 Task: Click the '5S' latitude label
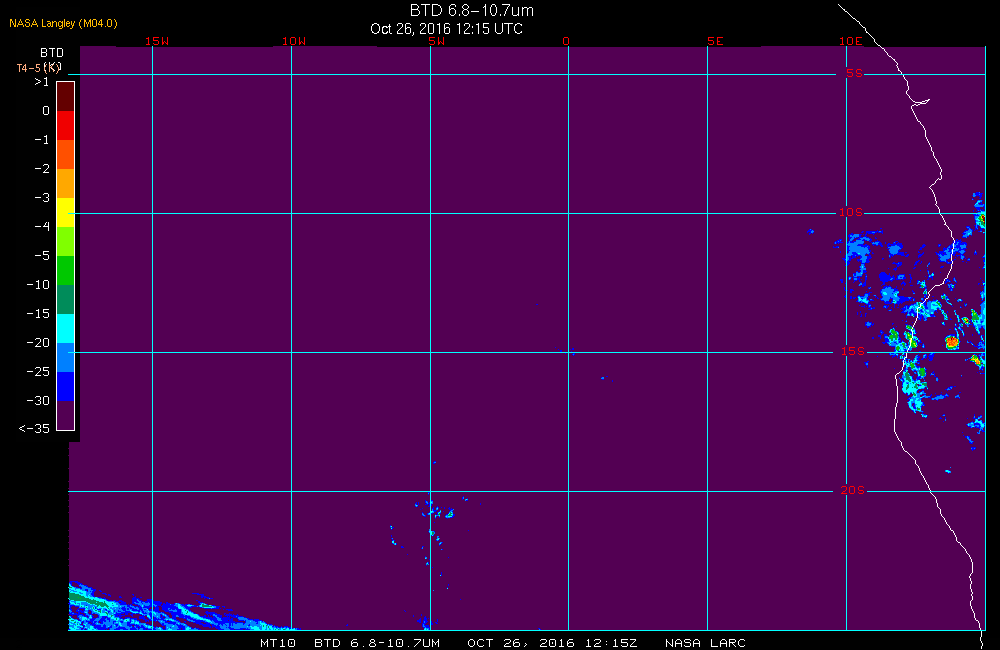click(x=855, y=73)
